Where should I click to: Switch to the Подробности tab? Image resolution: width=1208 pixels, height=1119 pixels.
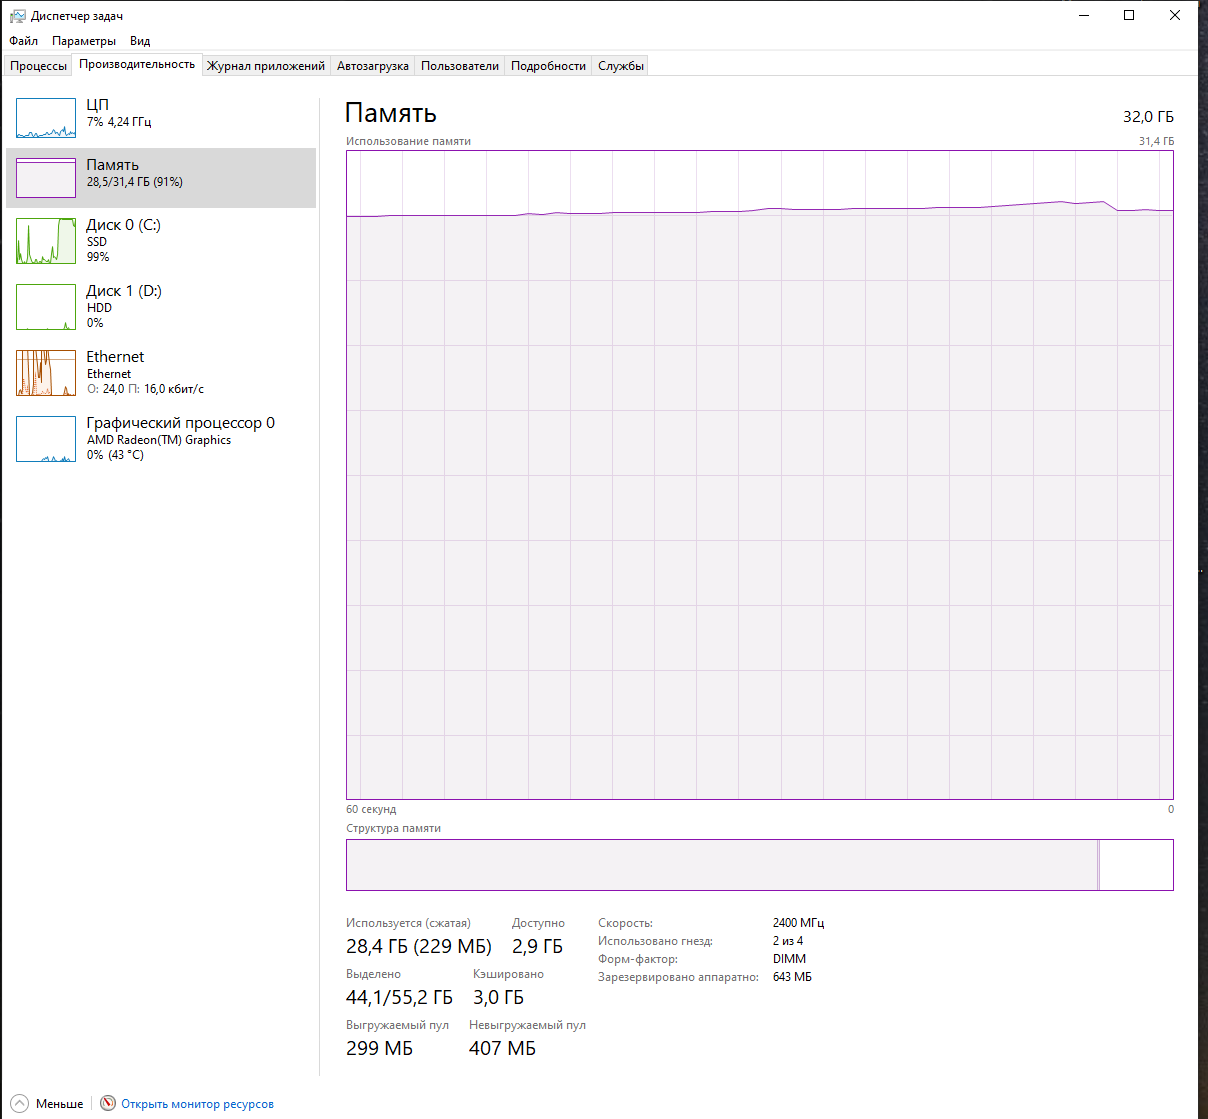tap(548, 66)
